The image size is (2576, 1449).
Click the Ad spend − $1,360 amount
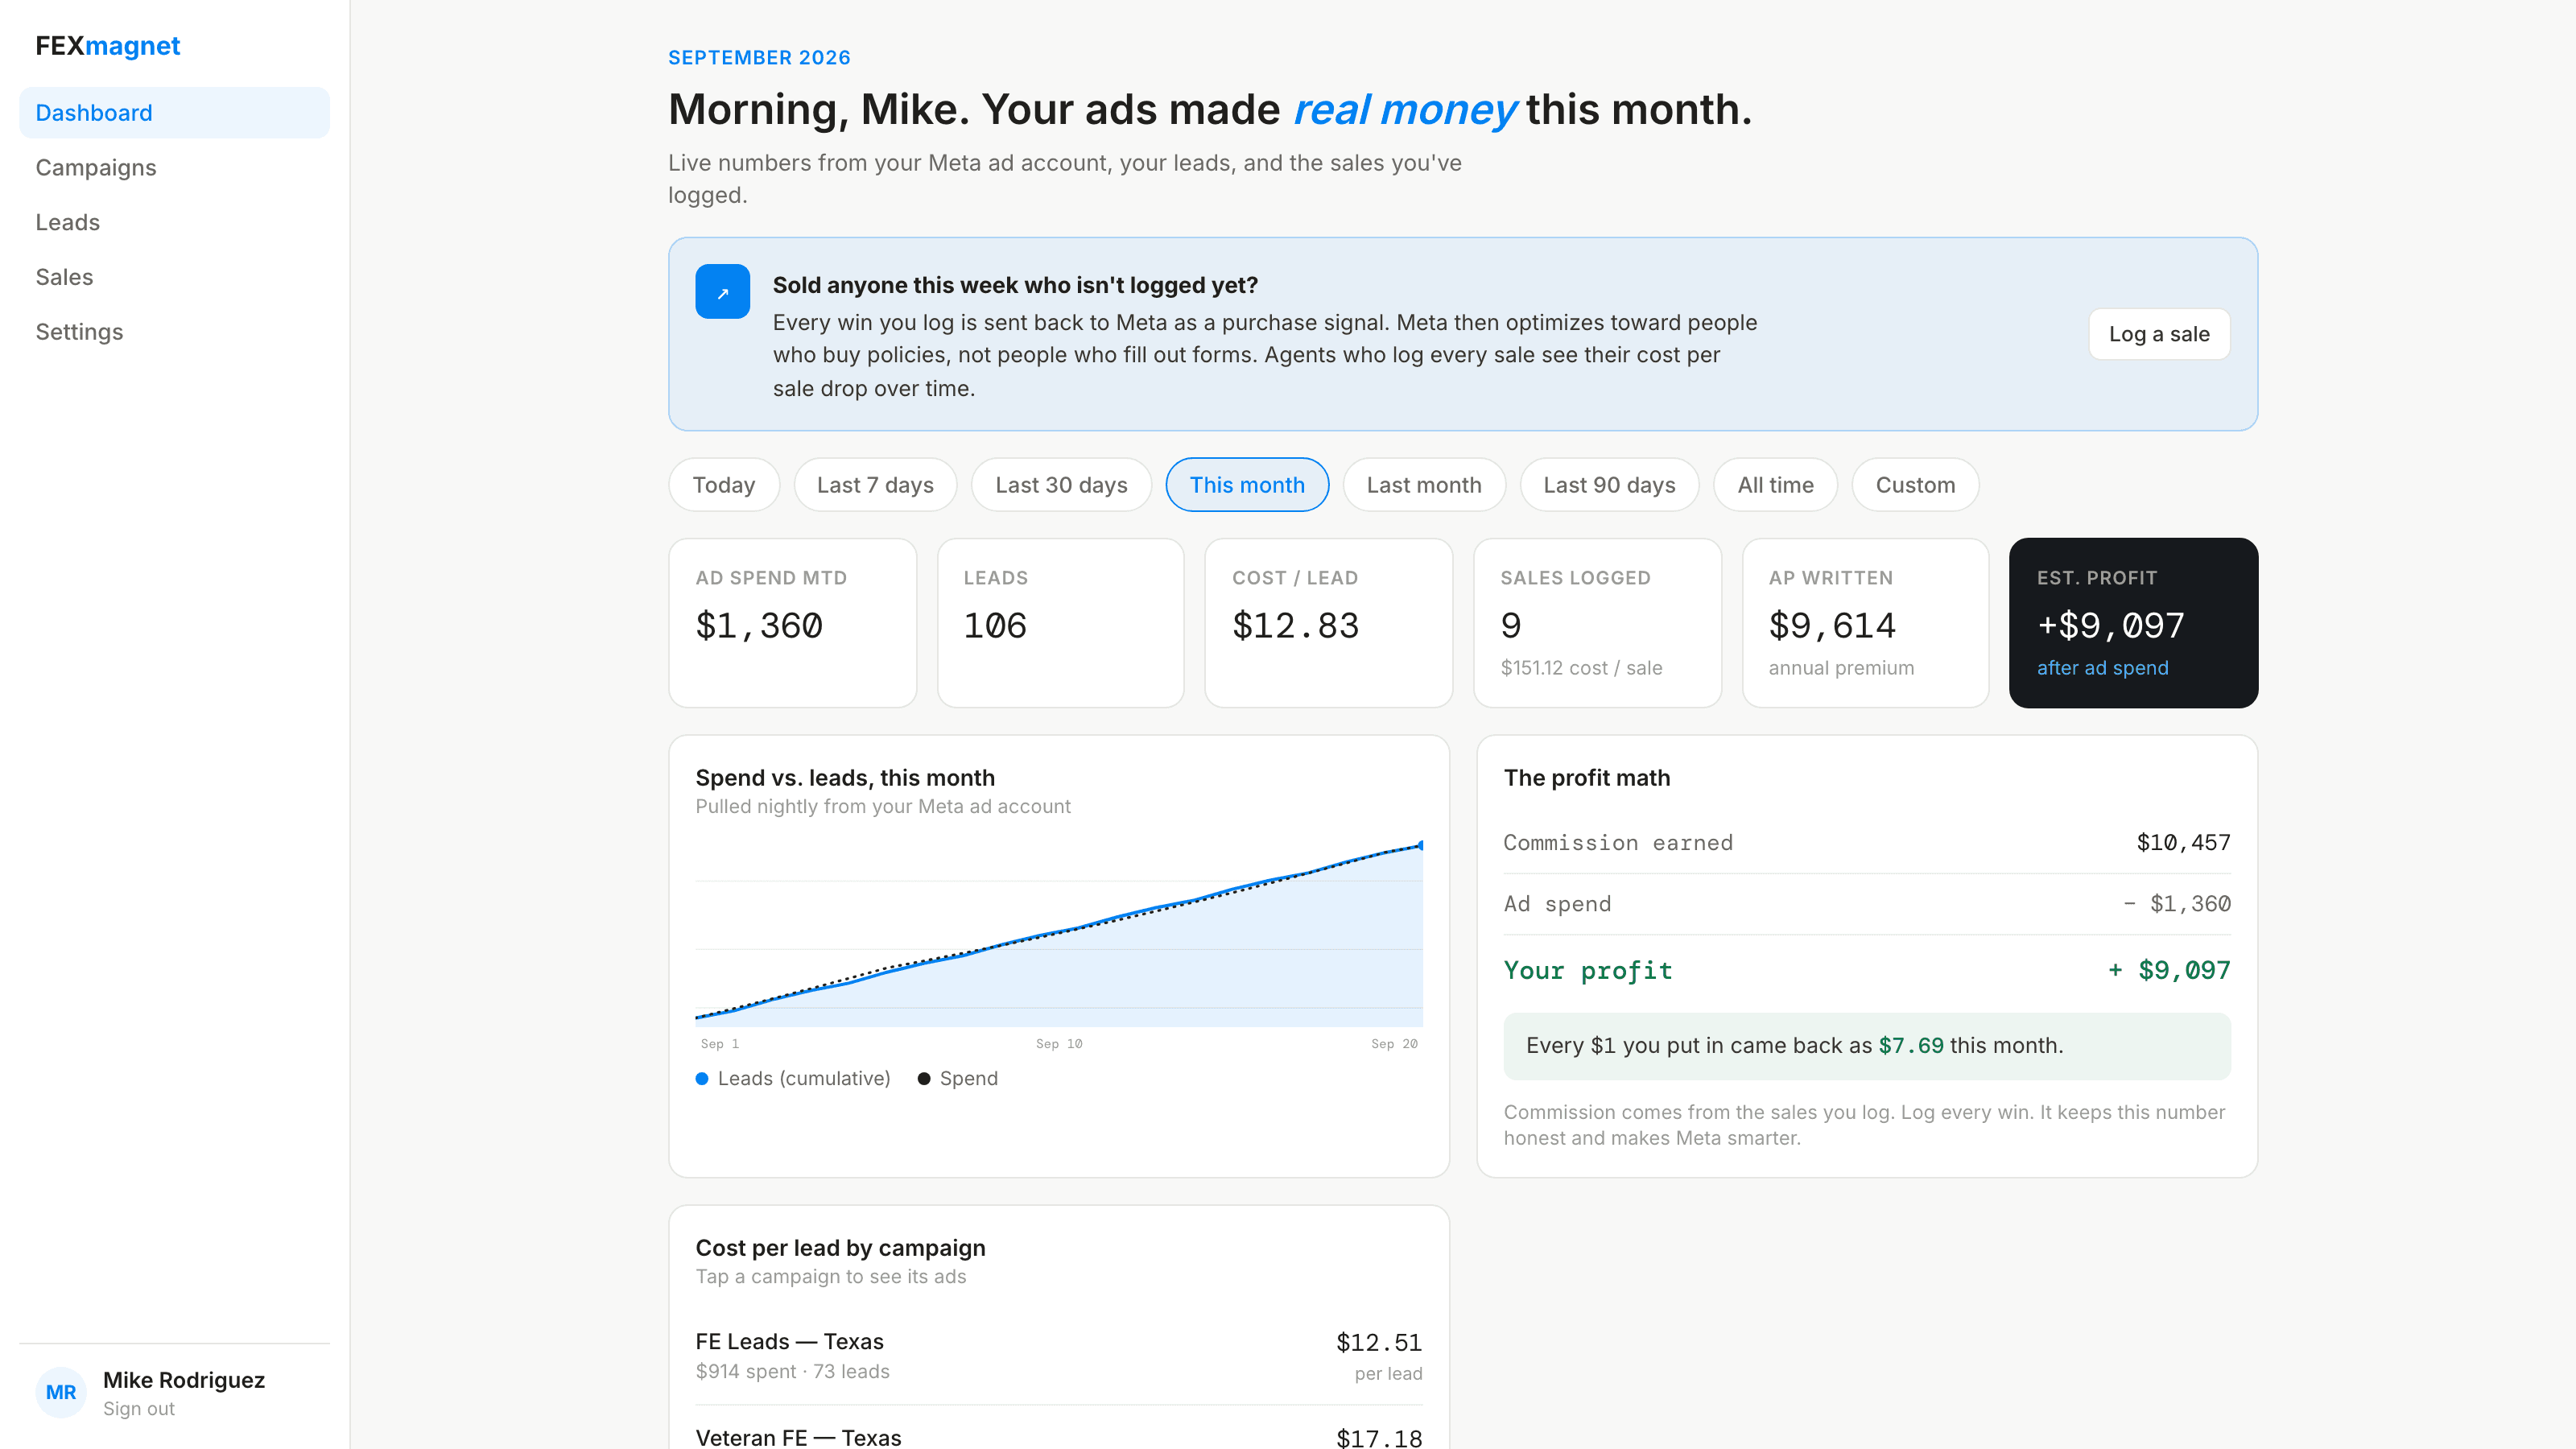pyautogui.click(x=2177, y=904)
